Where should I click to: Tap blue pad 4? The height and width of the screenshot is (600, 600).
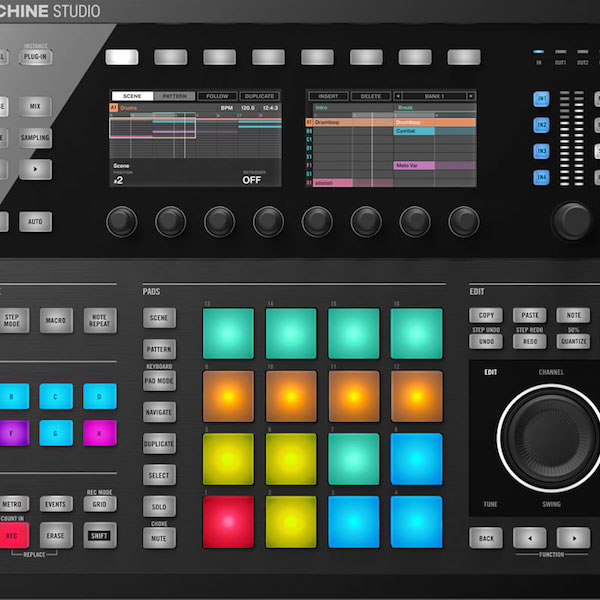click(x=416, y=522)
